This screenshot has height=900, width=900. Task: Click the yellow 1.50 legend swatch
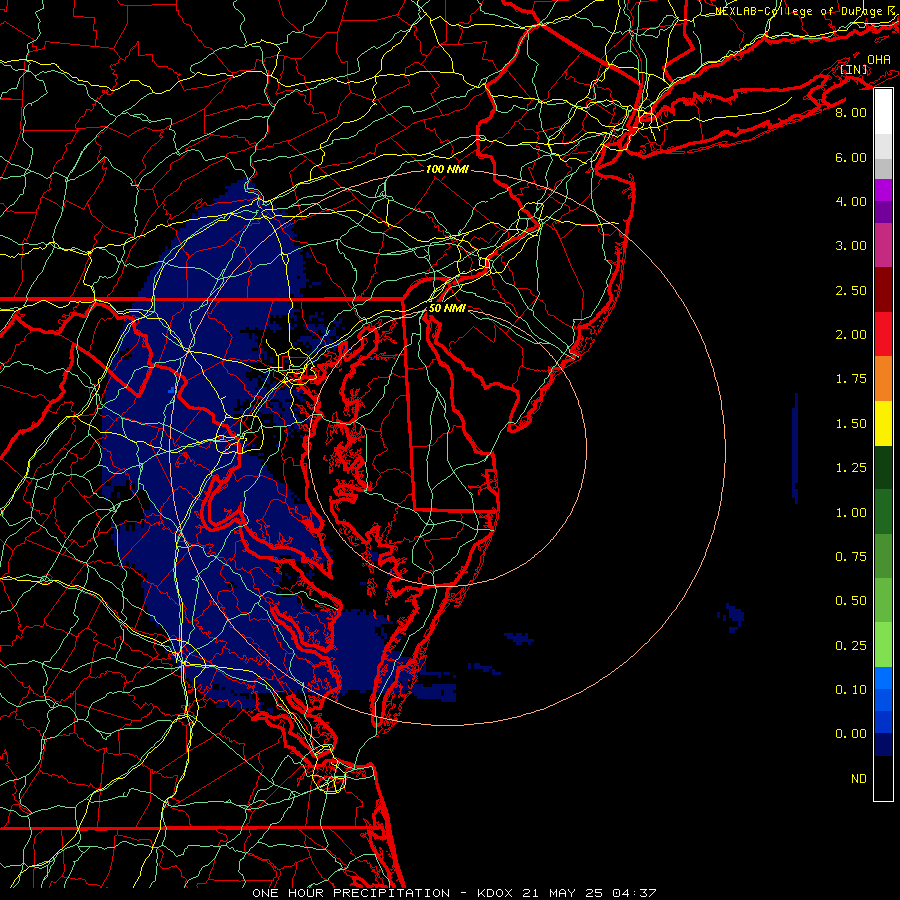point(883,423)
